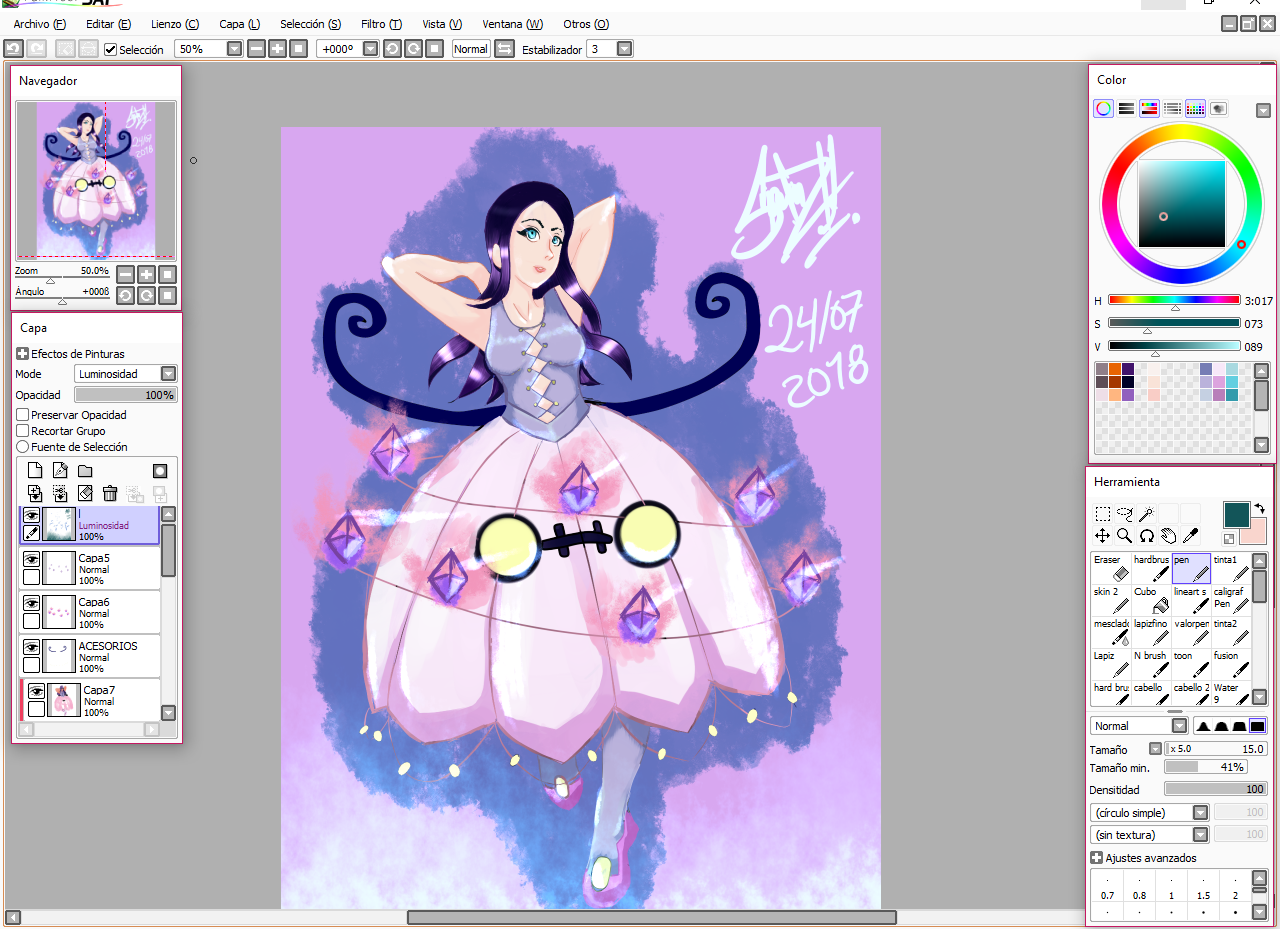This screenshot has height=929, width=1280.
Task: Rotate canvas clockwise from the toolbar
Action: pos(413,48)
